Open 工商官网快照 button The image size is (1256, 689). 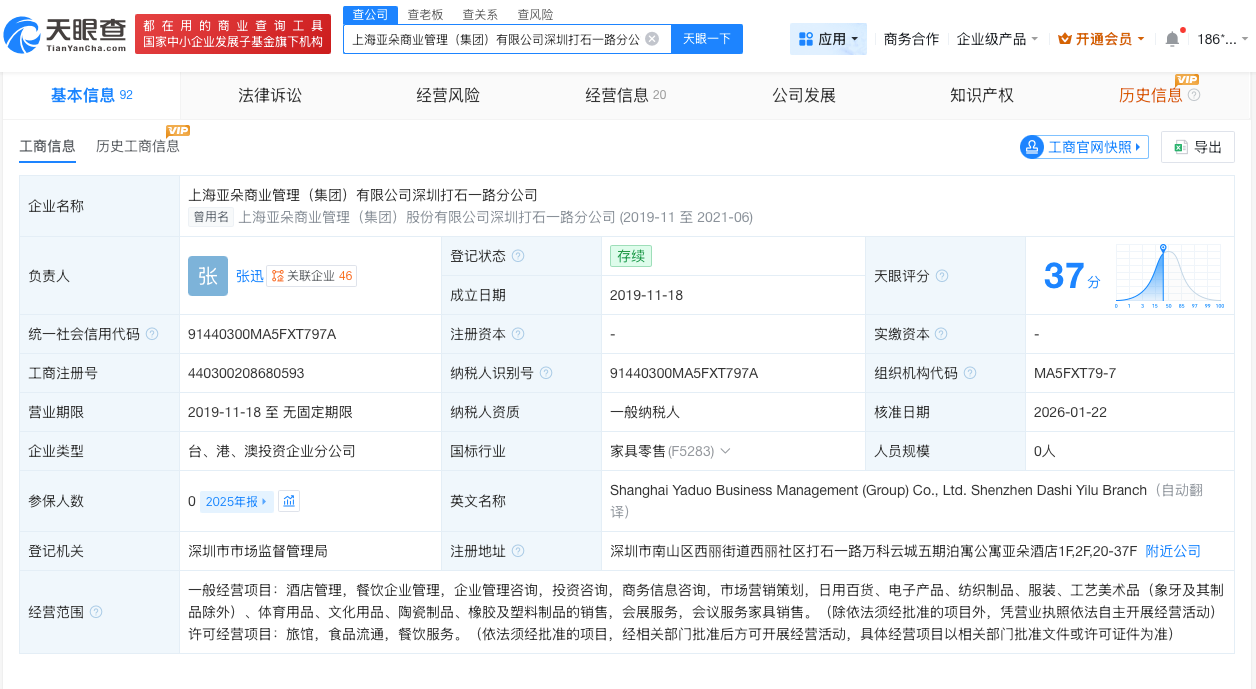coord(1084,147)
